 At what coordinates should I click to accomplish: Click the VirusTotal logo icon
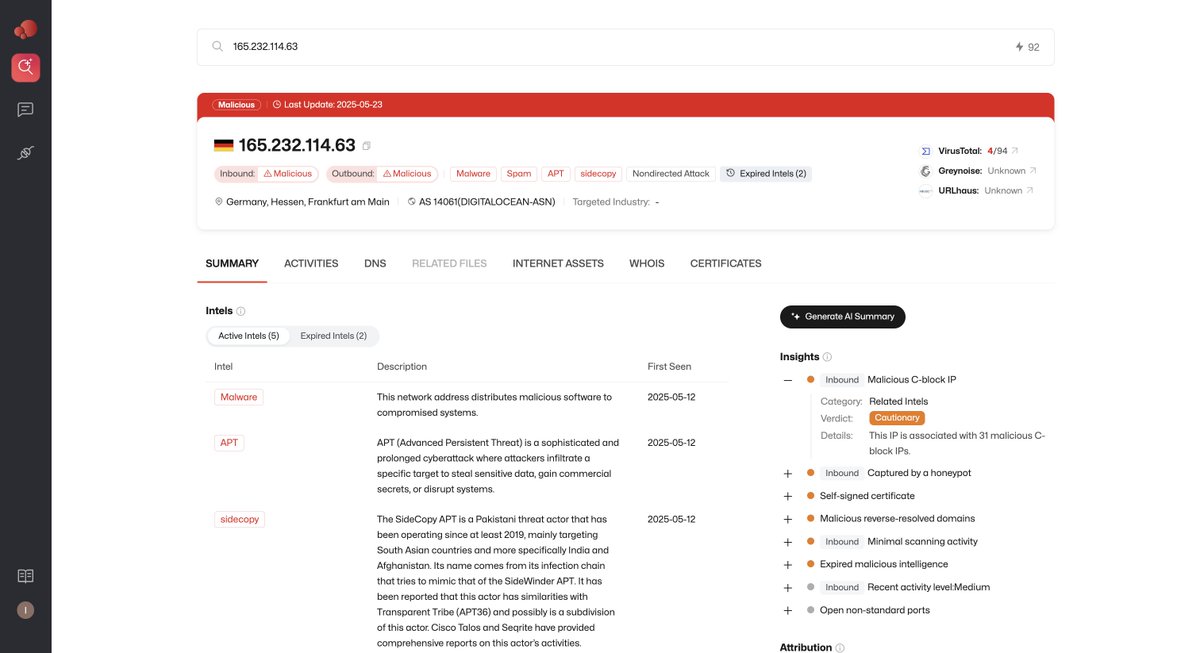(x=926, y=151)
